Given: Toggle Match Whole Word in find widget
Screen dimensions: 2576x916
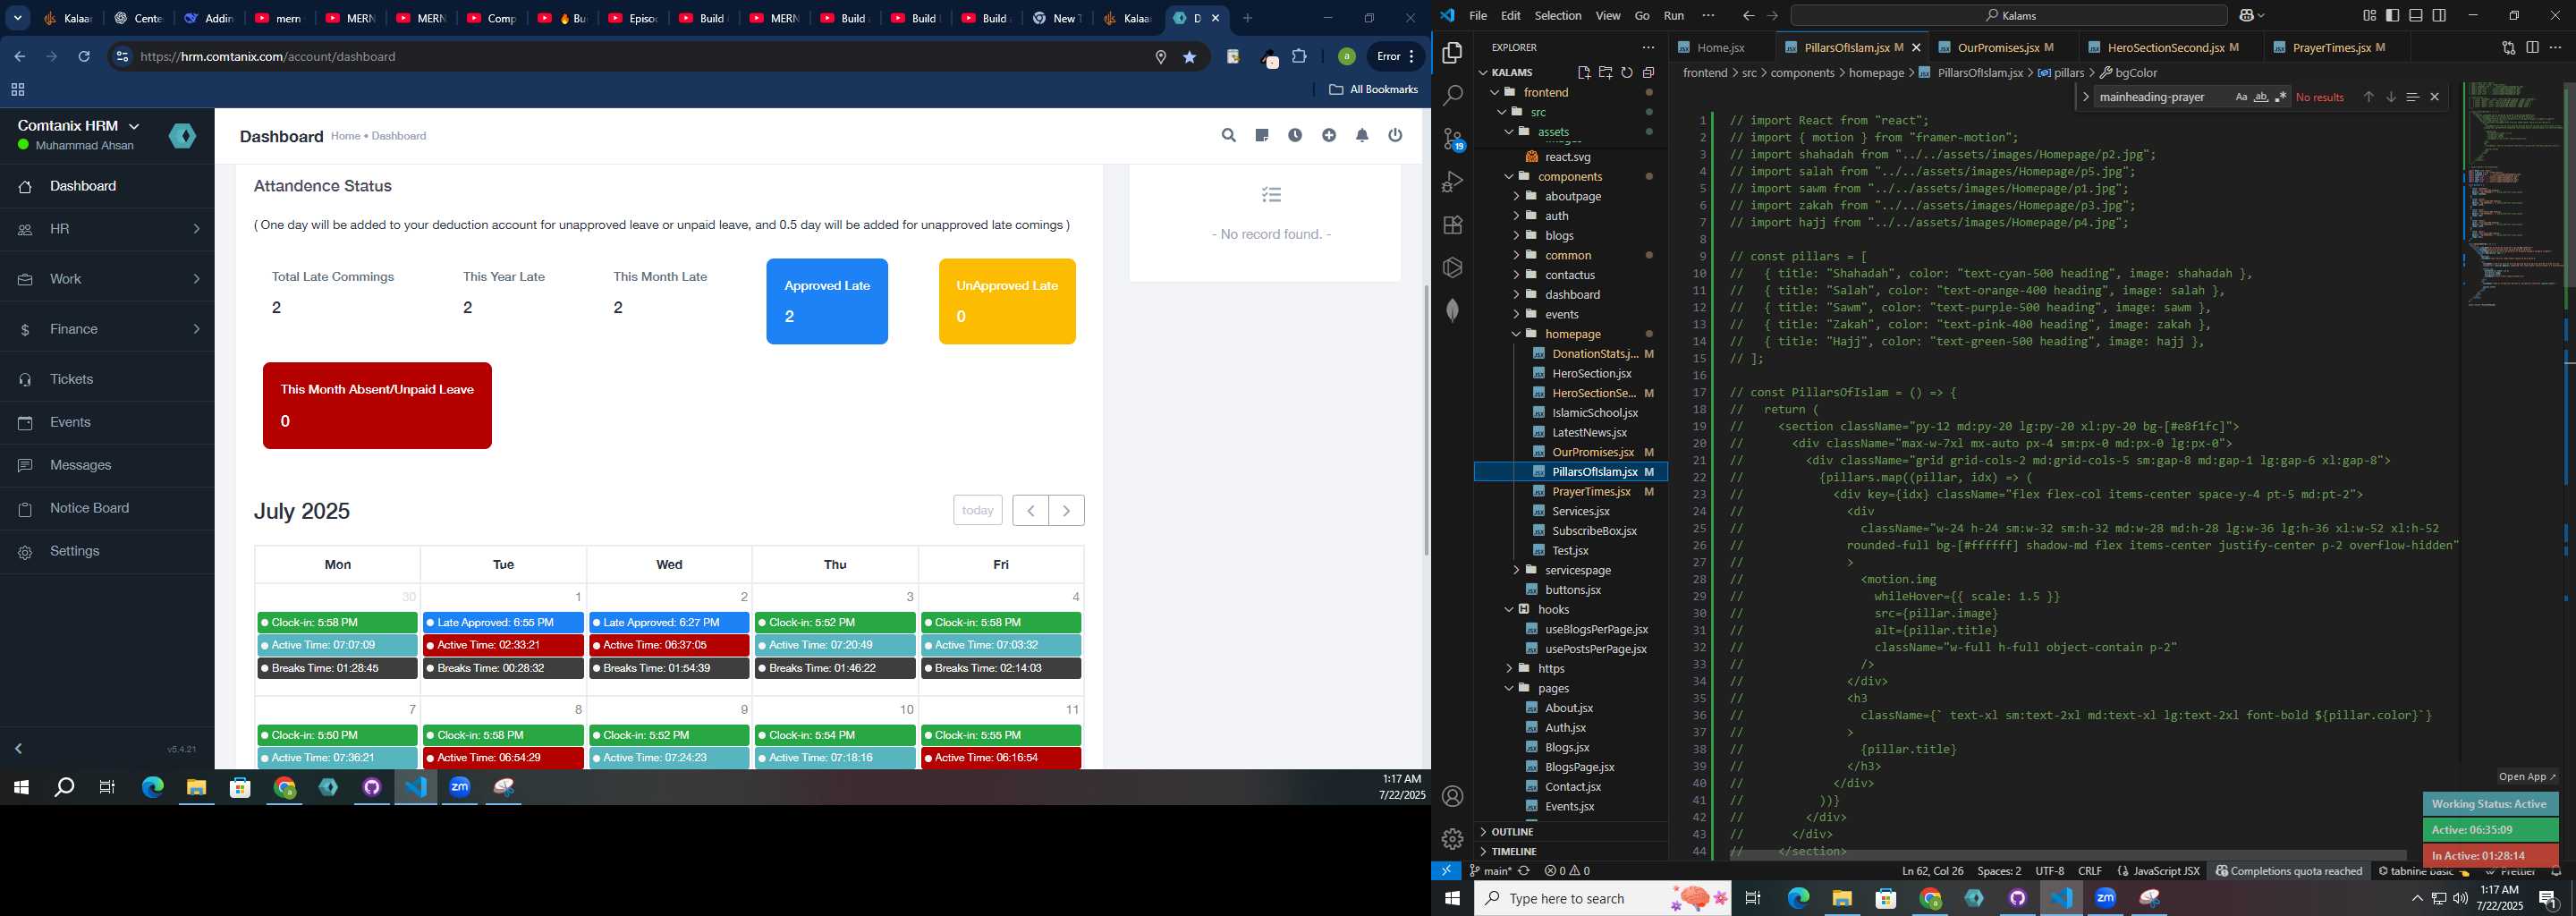Looking at the screenshot, I should [2261, 97].
